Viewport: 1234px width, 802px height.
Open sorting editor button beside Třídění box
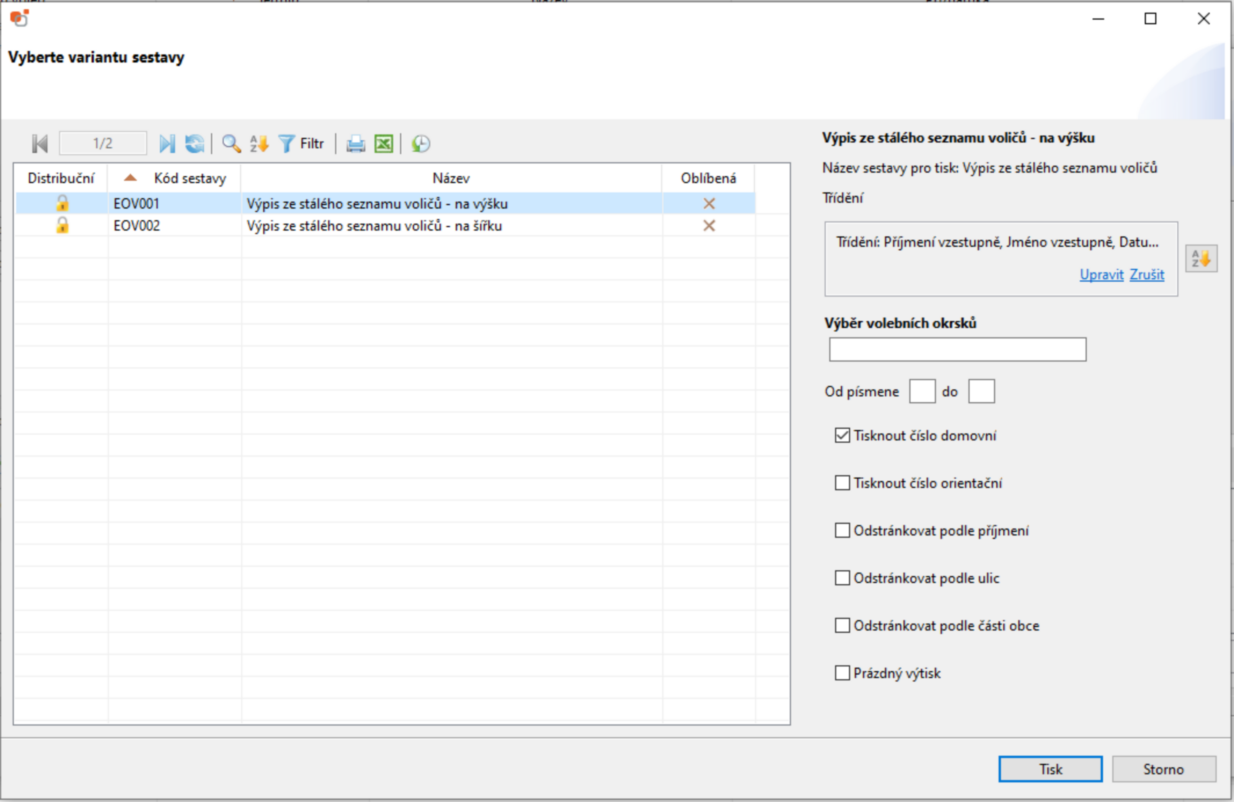[x=1201, y=259]
